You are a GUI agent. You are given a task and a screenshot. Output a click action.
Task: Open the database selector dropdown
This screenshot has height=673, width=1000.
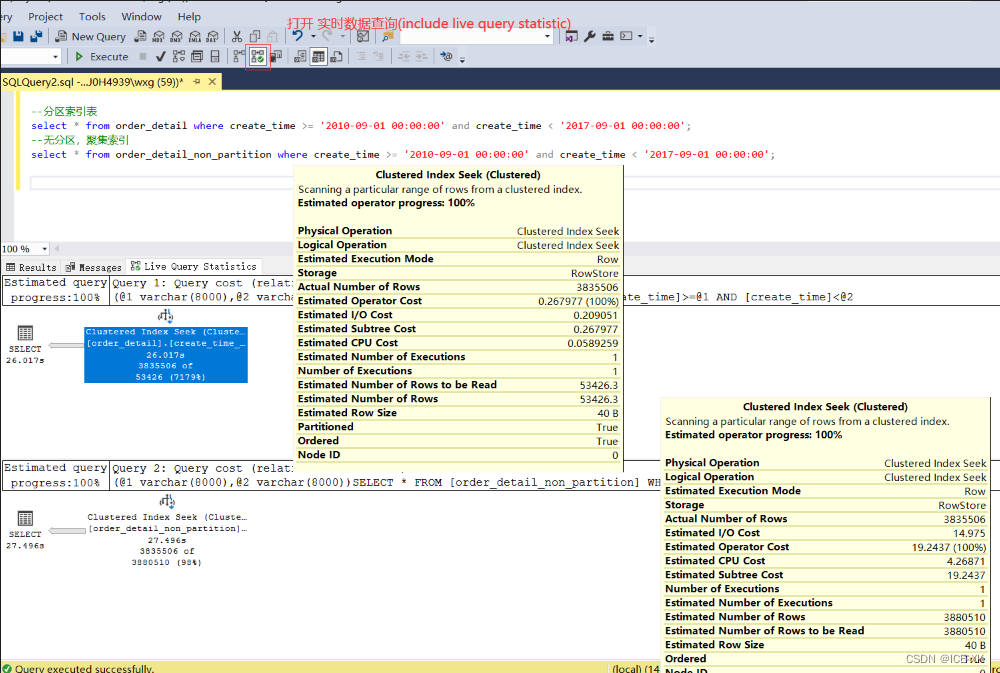coord(54,57)
